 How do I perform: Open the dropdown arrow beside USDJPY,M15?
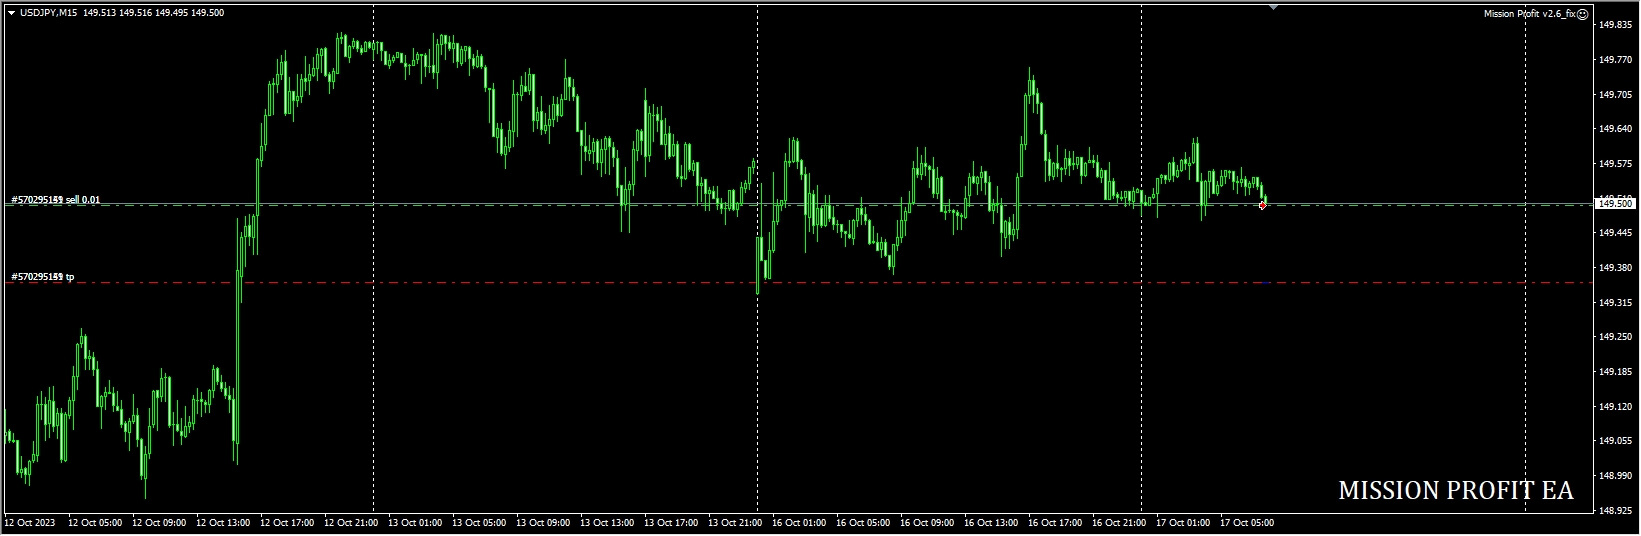11,13
